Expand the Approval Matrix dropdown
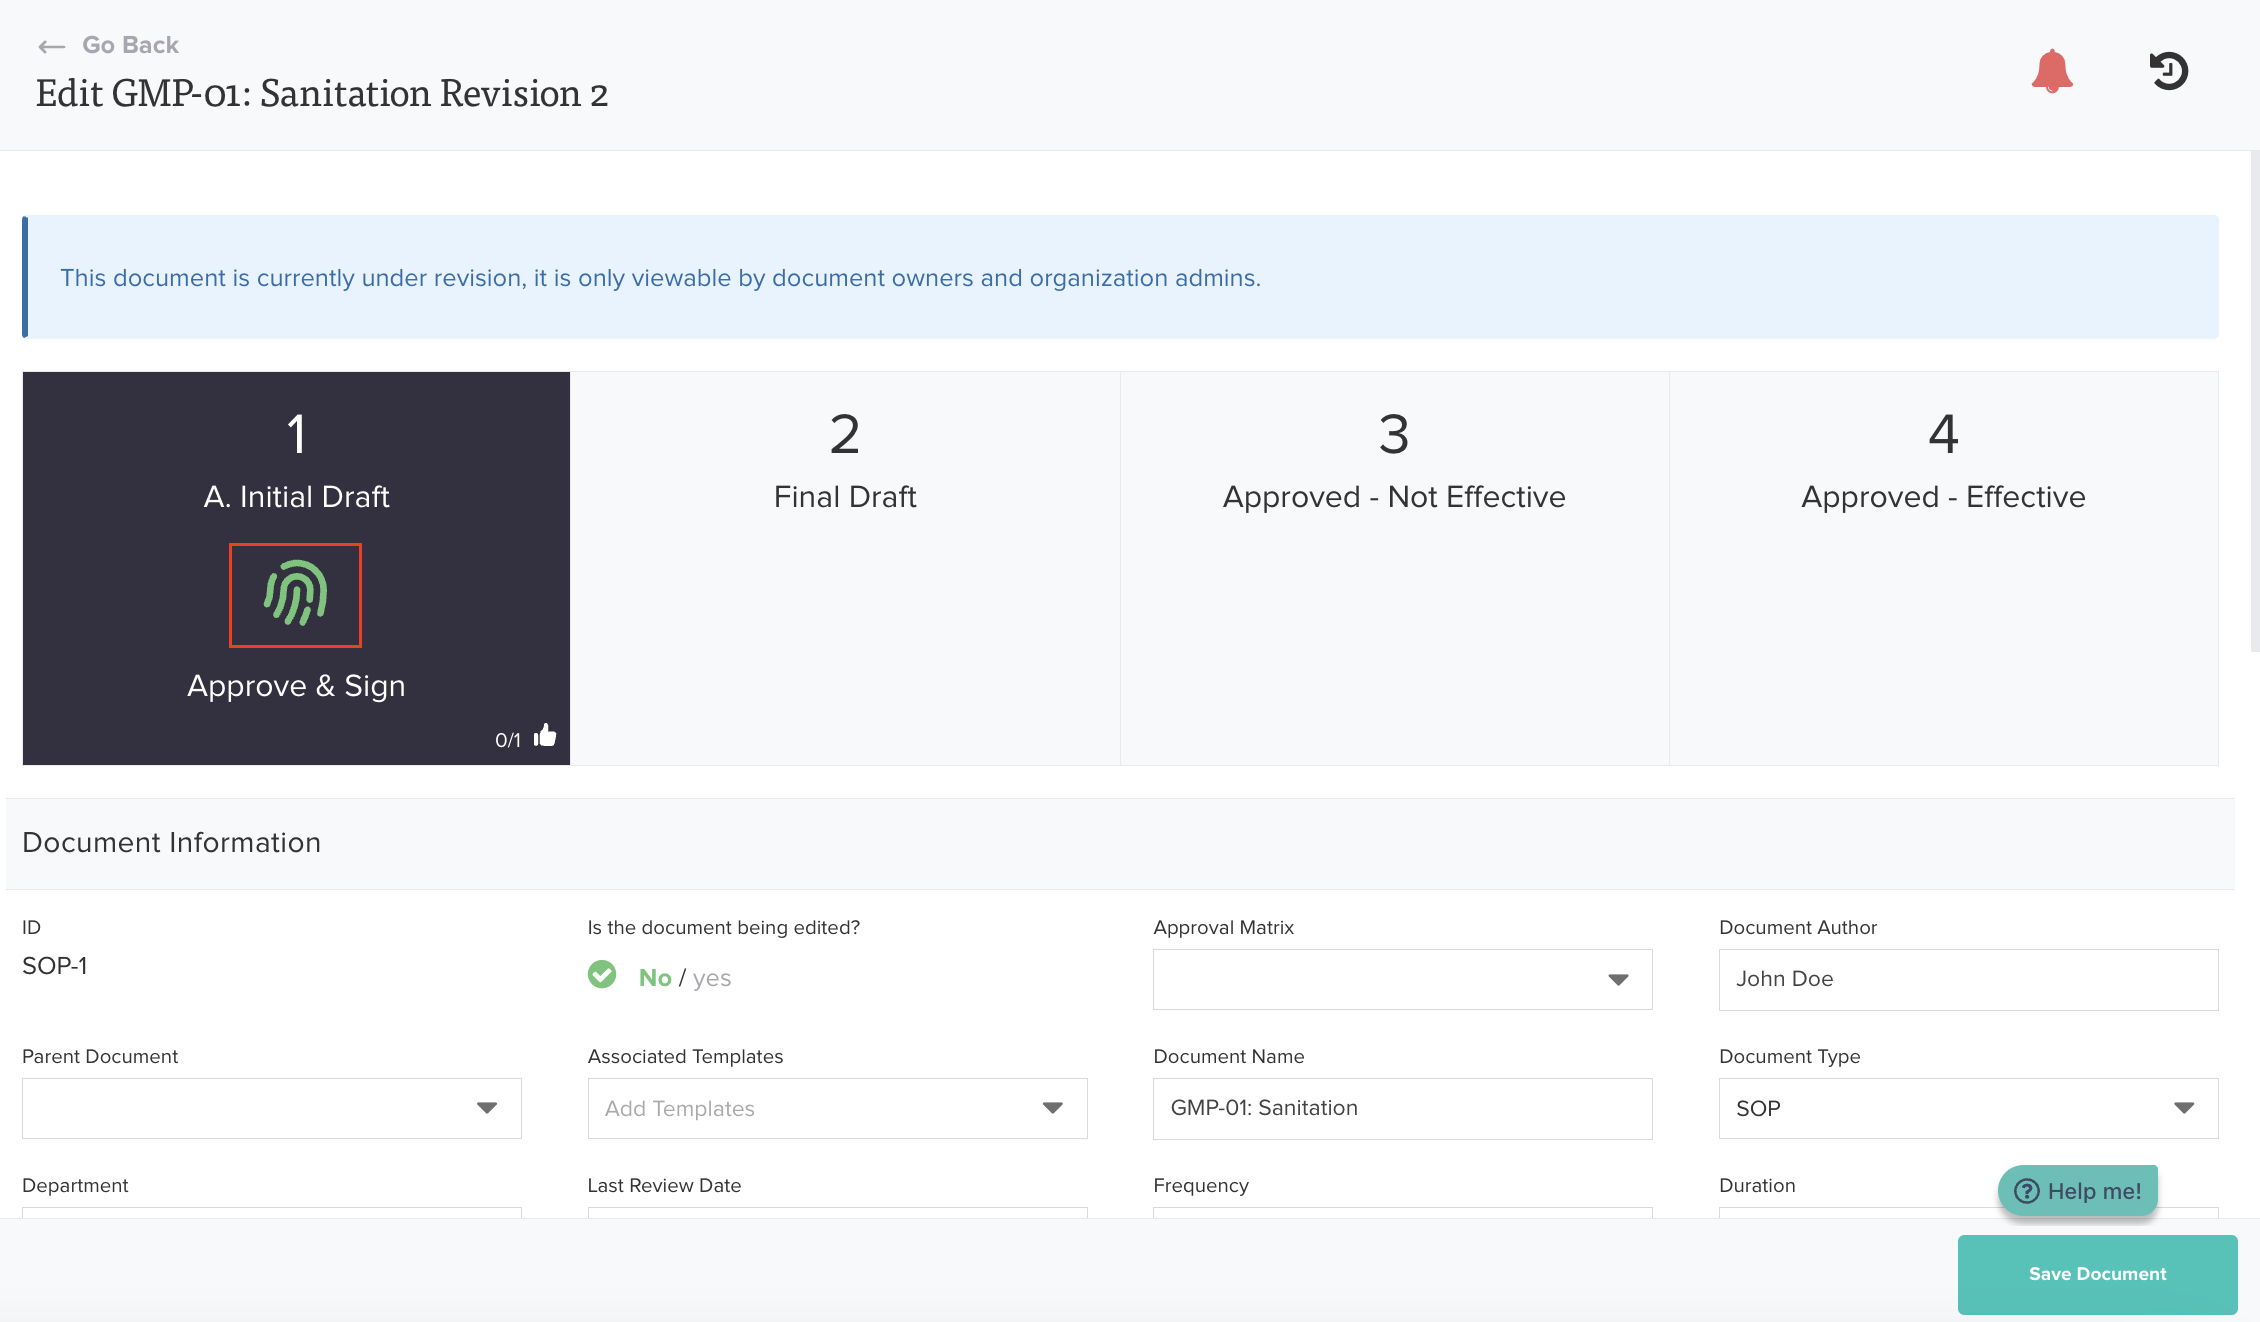2260x1322 pixels. (x=1617, y=979)
